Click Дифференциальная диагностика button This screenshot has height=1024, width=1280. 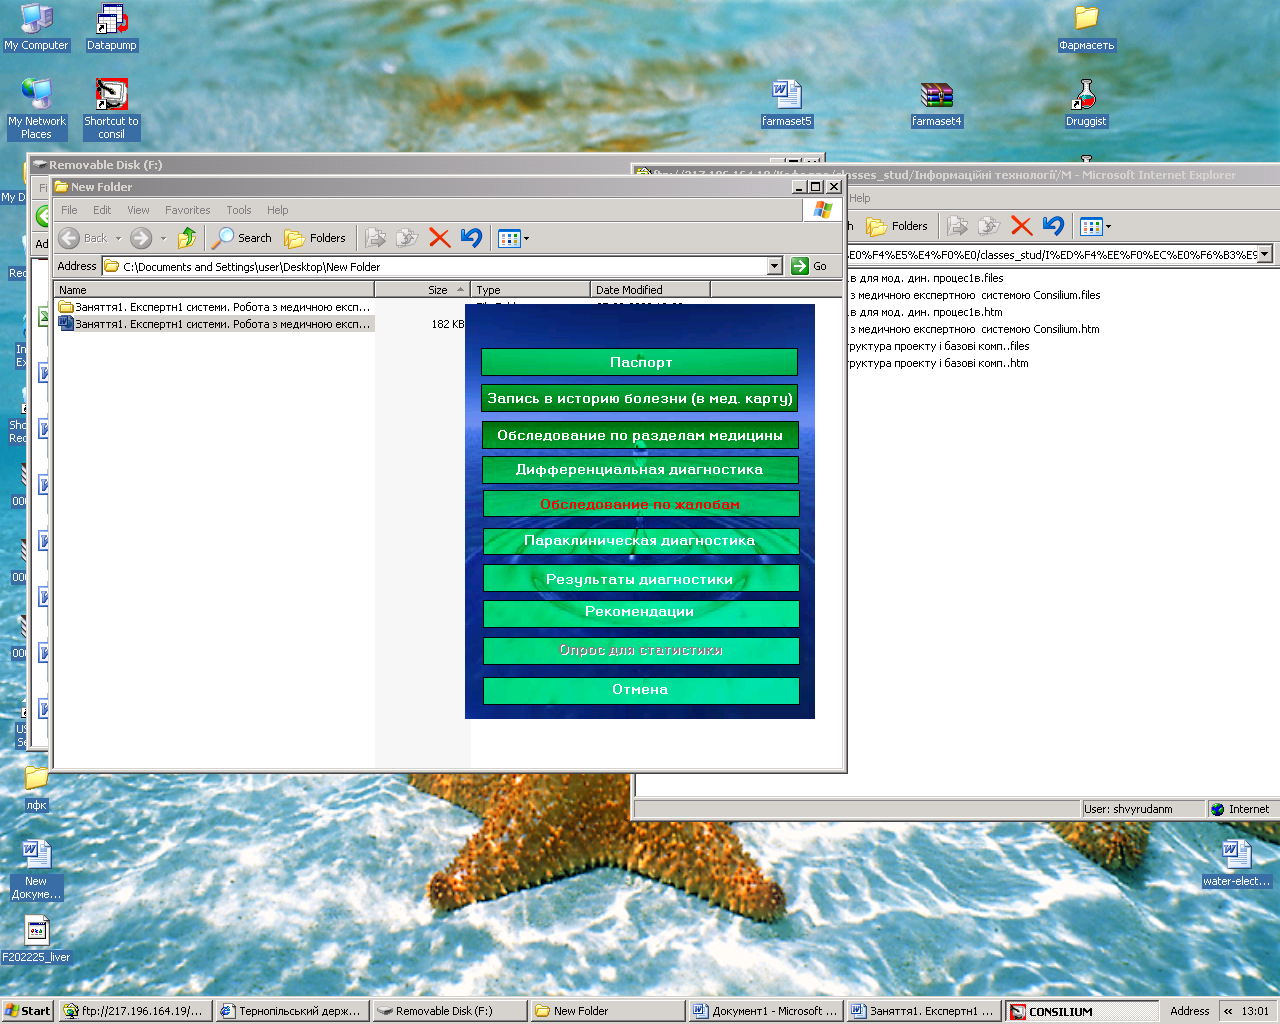pos(640,470)
